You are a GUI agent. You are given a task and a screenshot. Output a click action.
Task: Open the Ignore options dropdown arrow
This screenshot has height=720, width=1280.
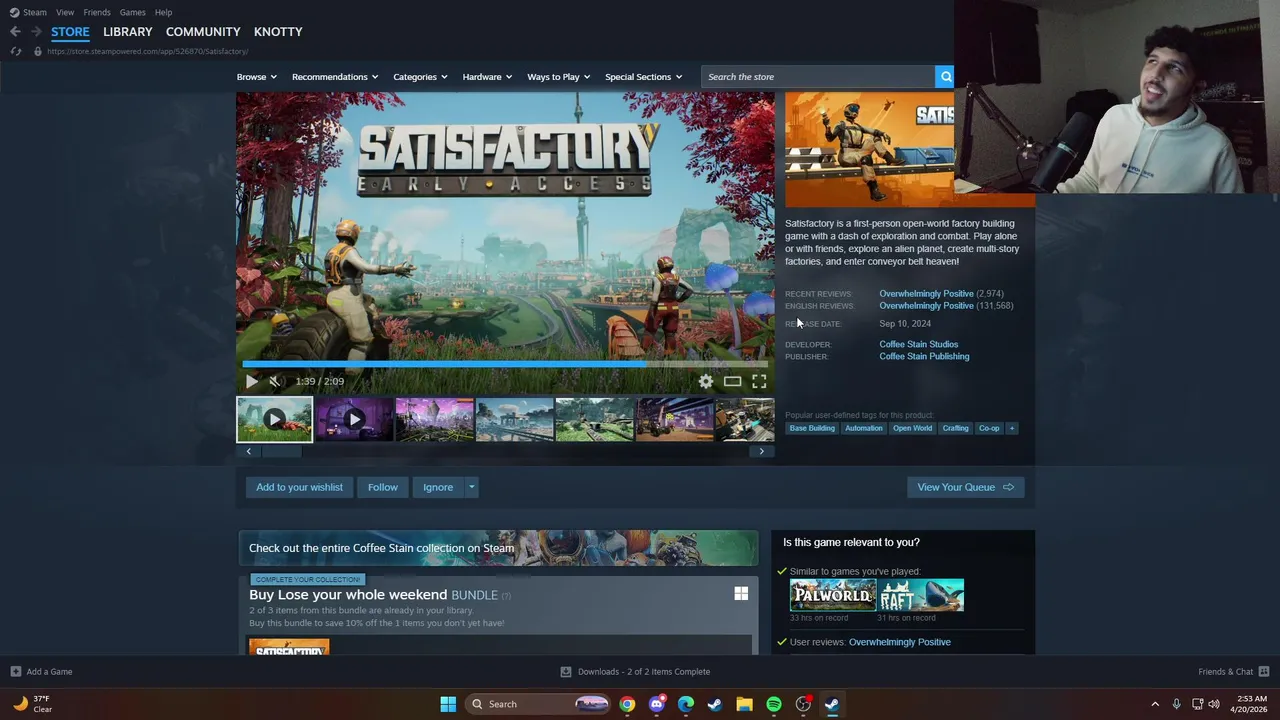[471, 487]
